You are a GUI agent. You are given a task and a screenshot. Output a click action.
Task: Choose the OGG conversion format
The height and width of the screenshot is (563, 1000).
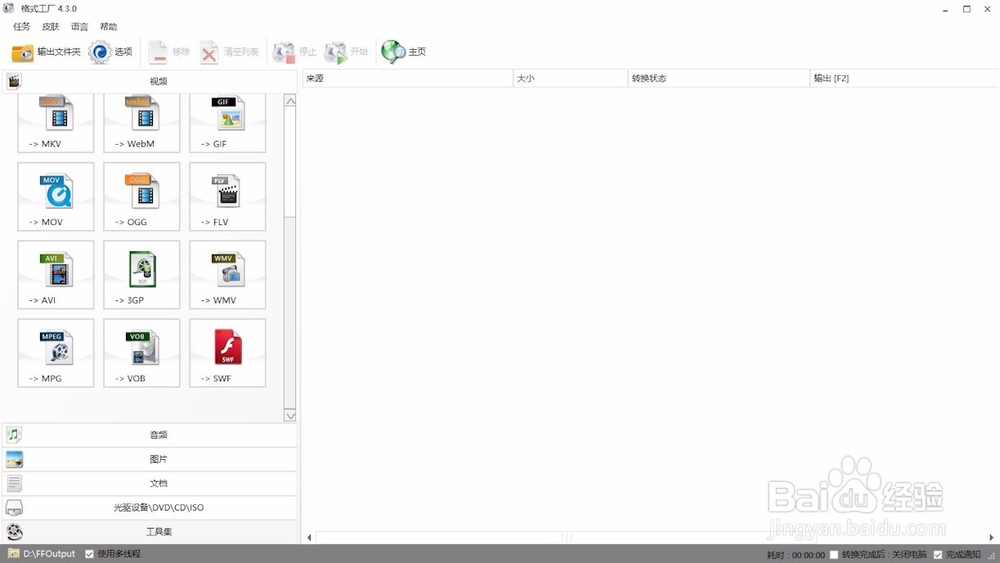pos(142,196)
